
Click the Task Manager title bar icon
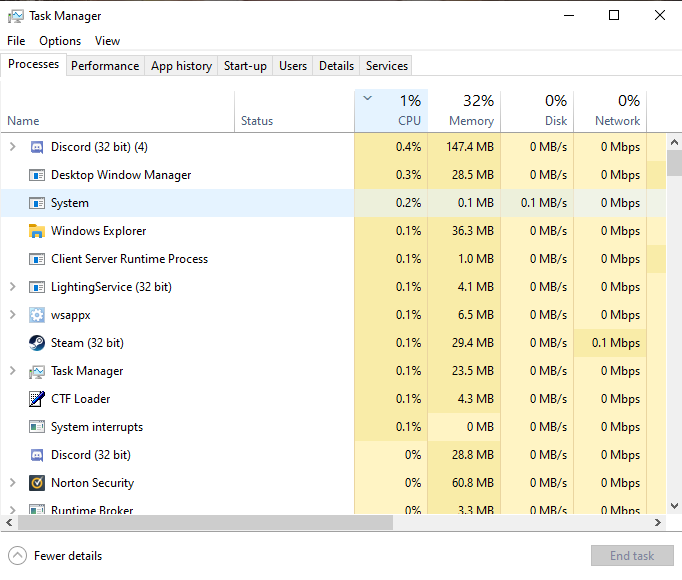[x=16, y=17]
